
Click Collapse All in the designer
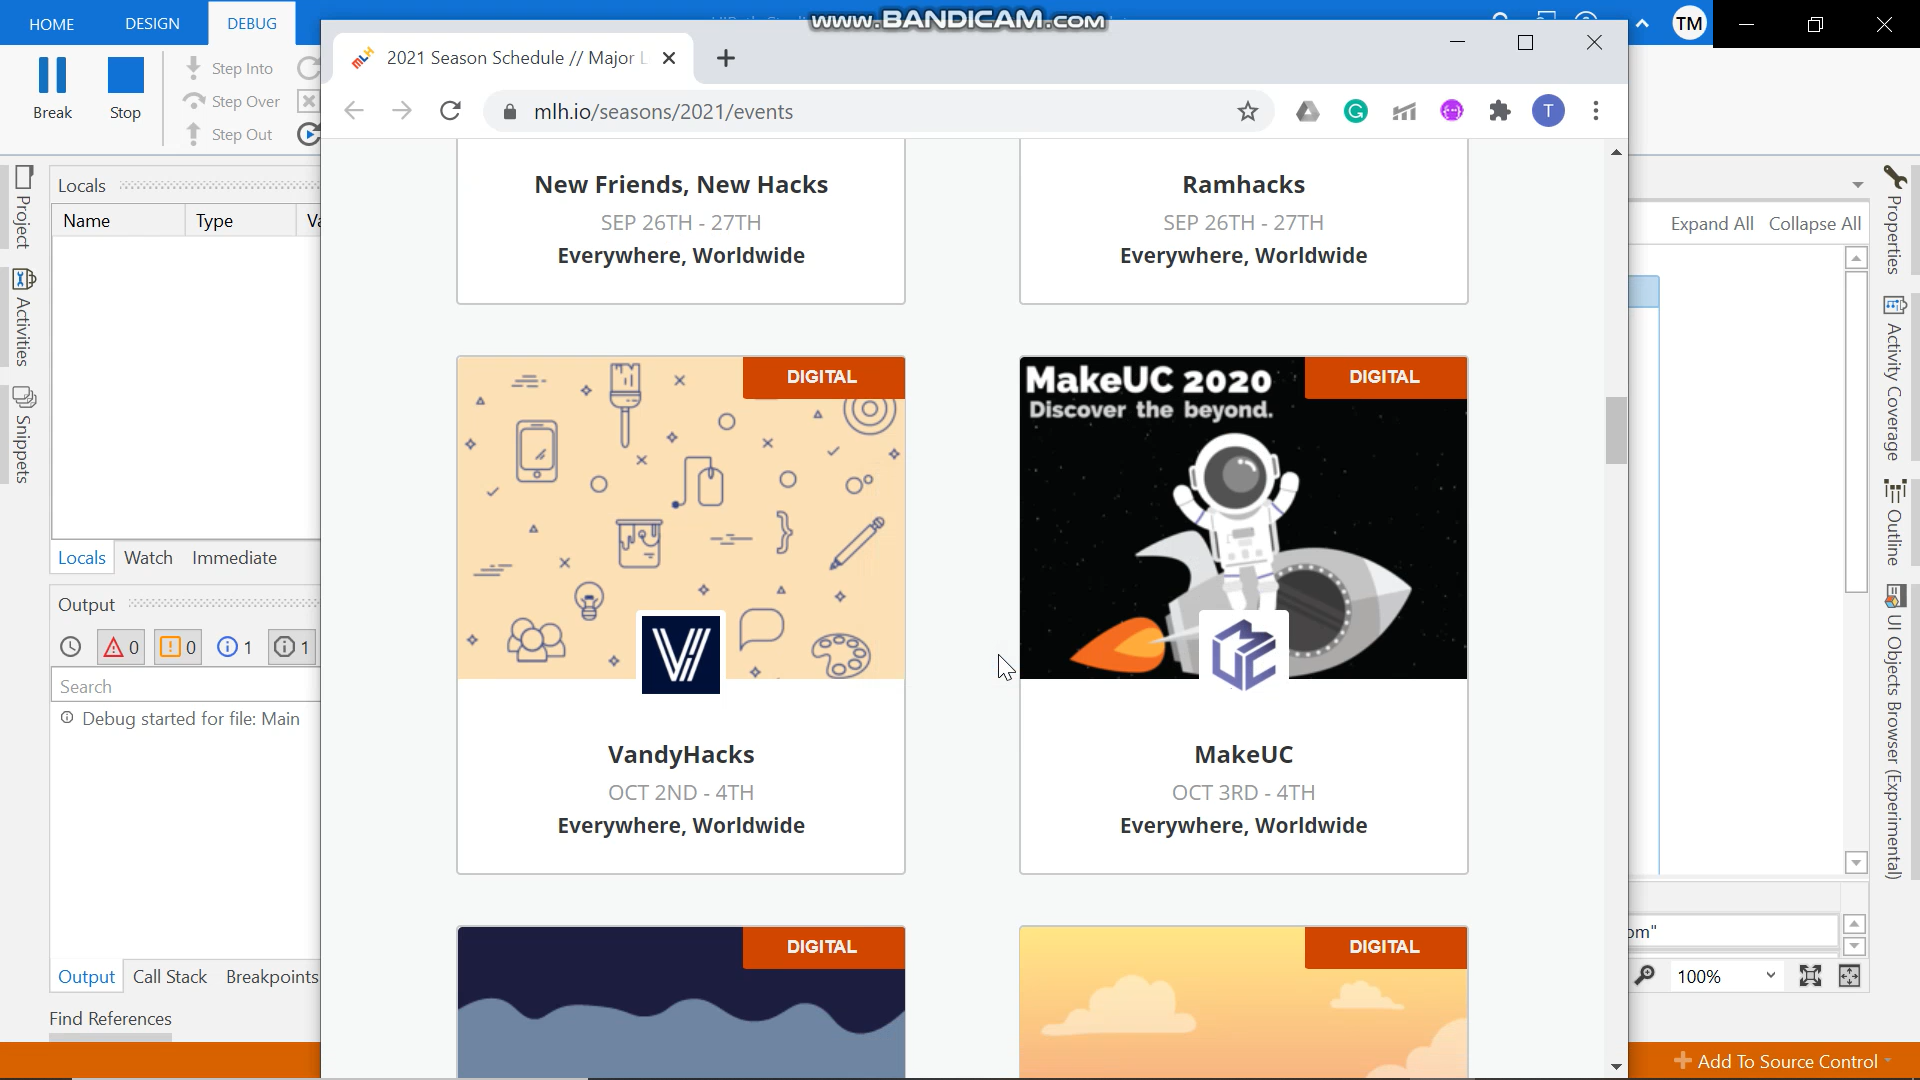coord(1814,224)
